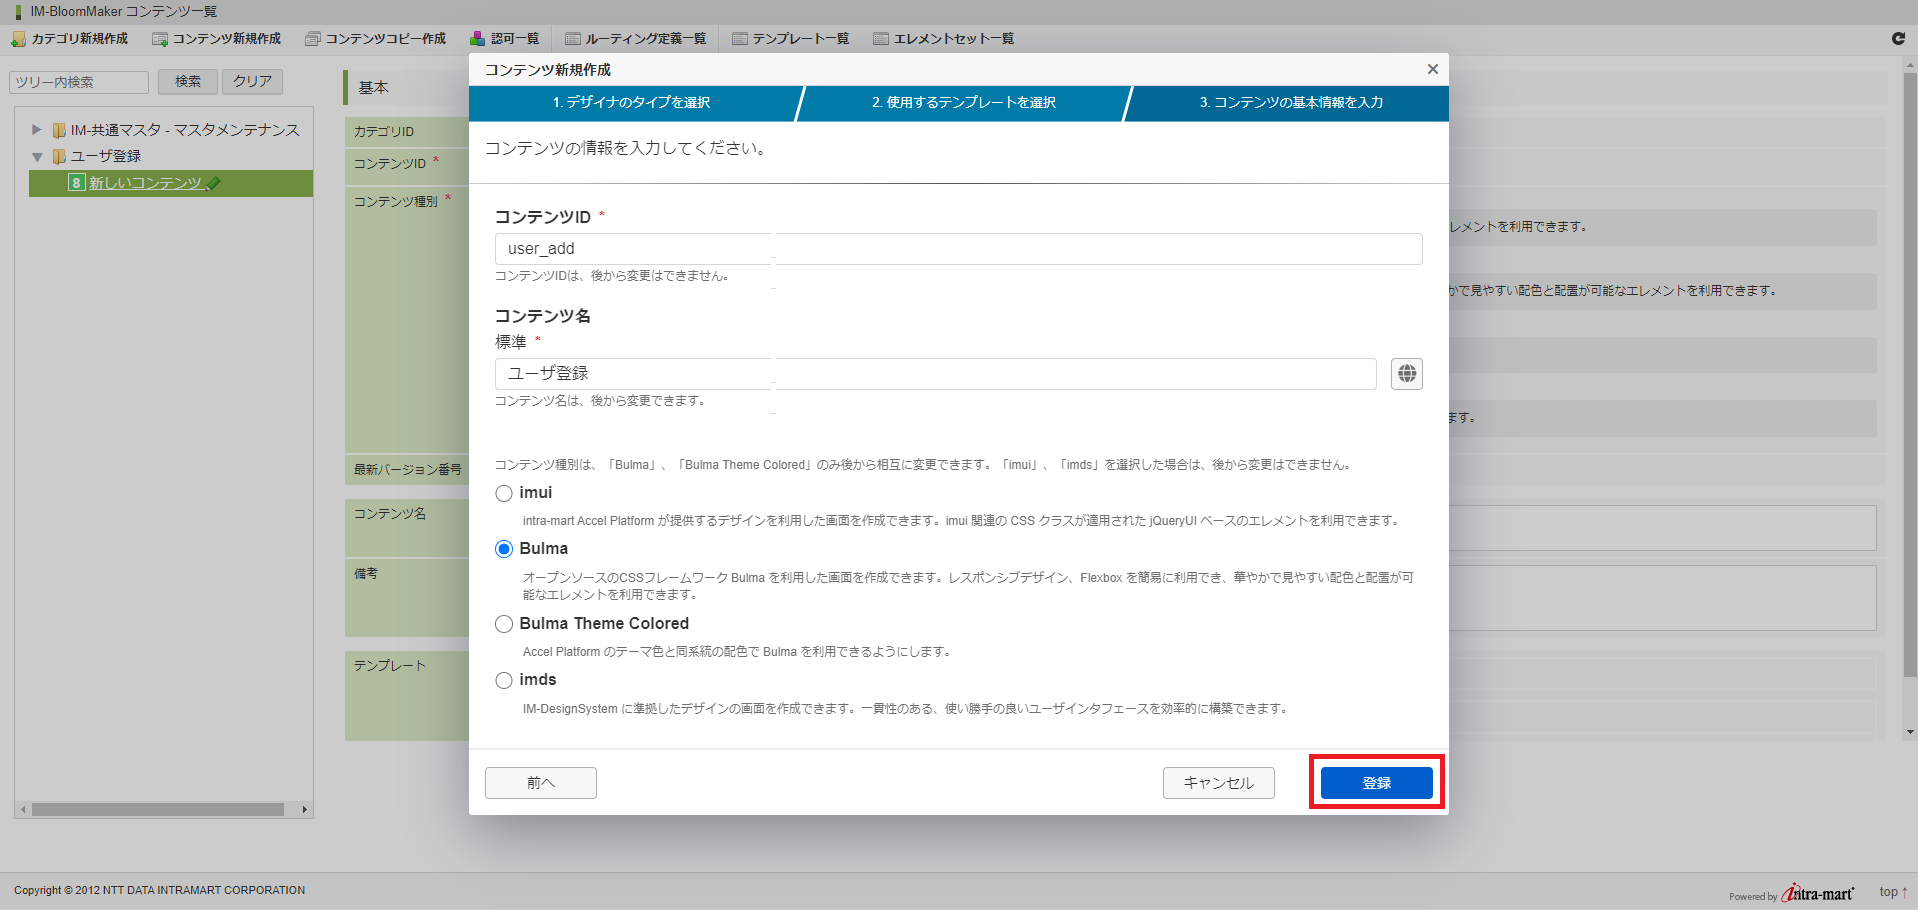Viewport: 1918px width, 910px height.
Task: Collapse the ユーザ登録 tree node
Action: click(x=37, y=156)
